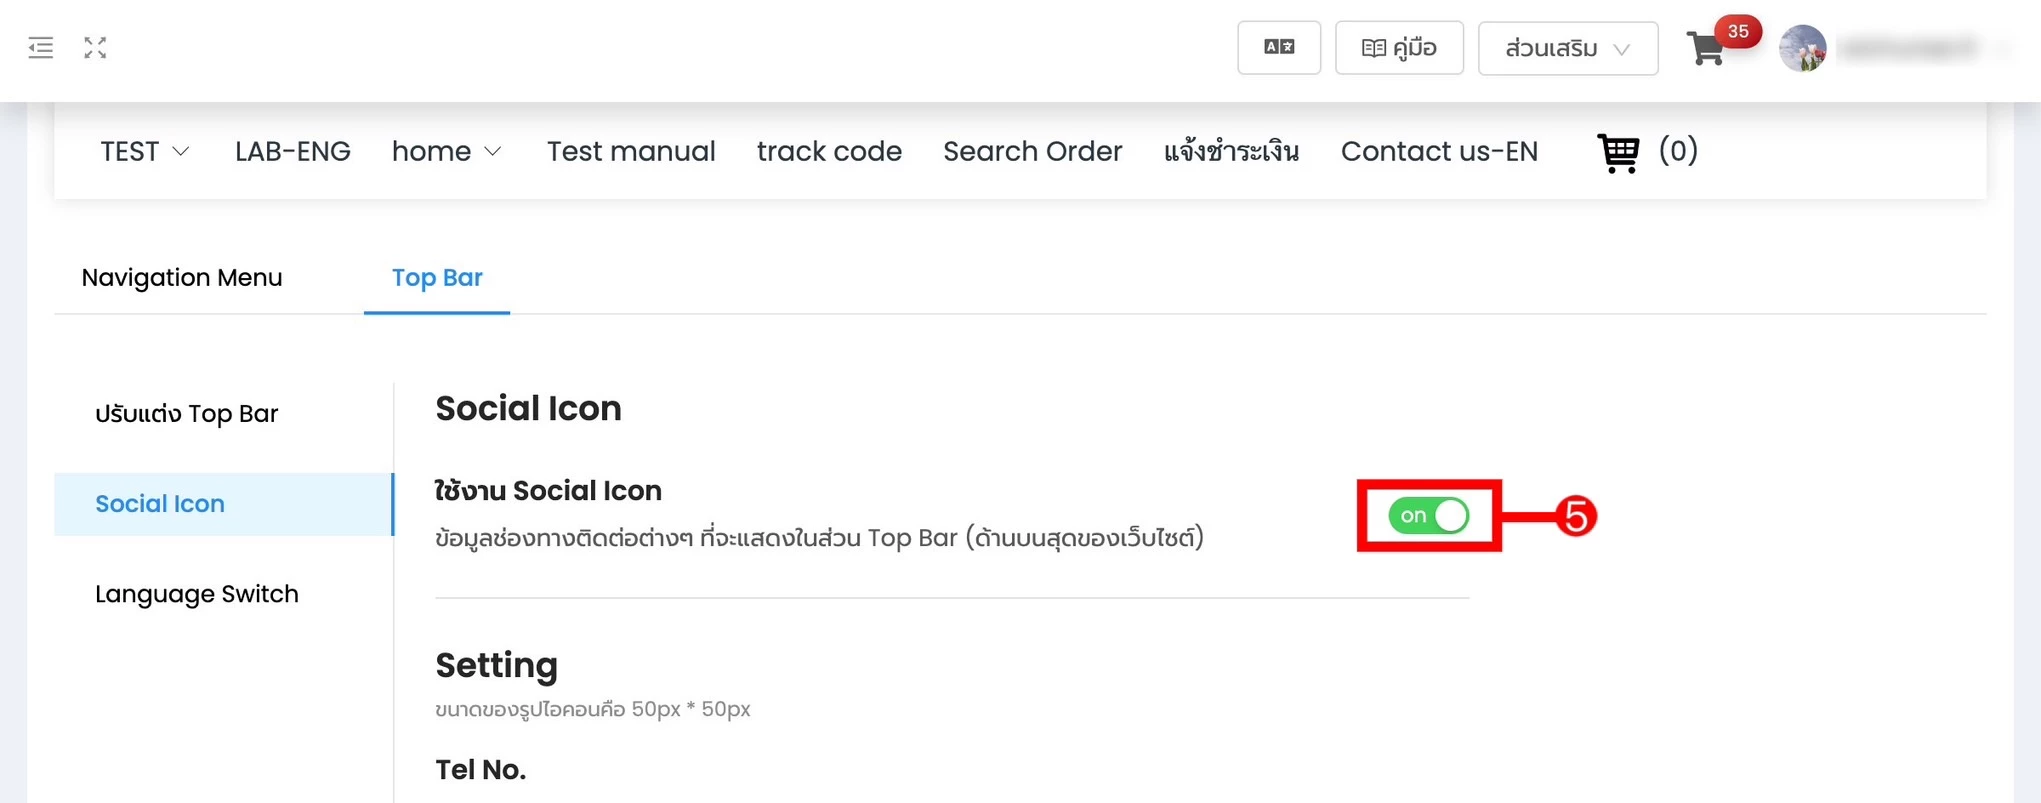Viewport: 2041px width, 803px height.
Task: Open the language translate icon button
Action: (1279, 47)
